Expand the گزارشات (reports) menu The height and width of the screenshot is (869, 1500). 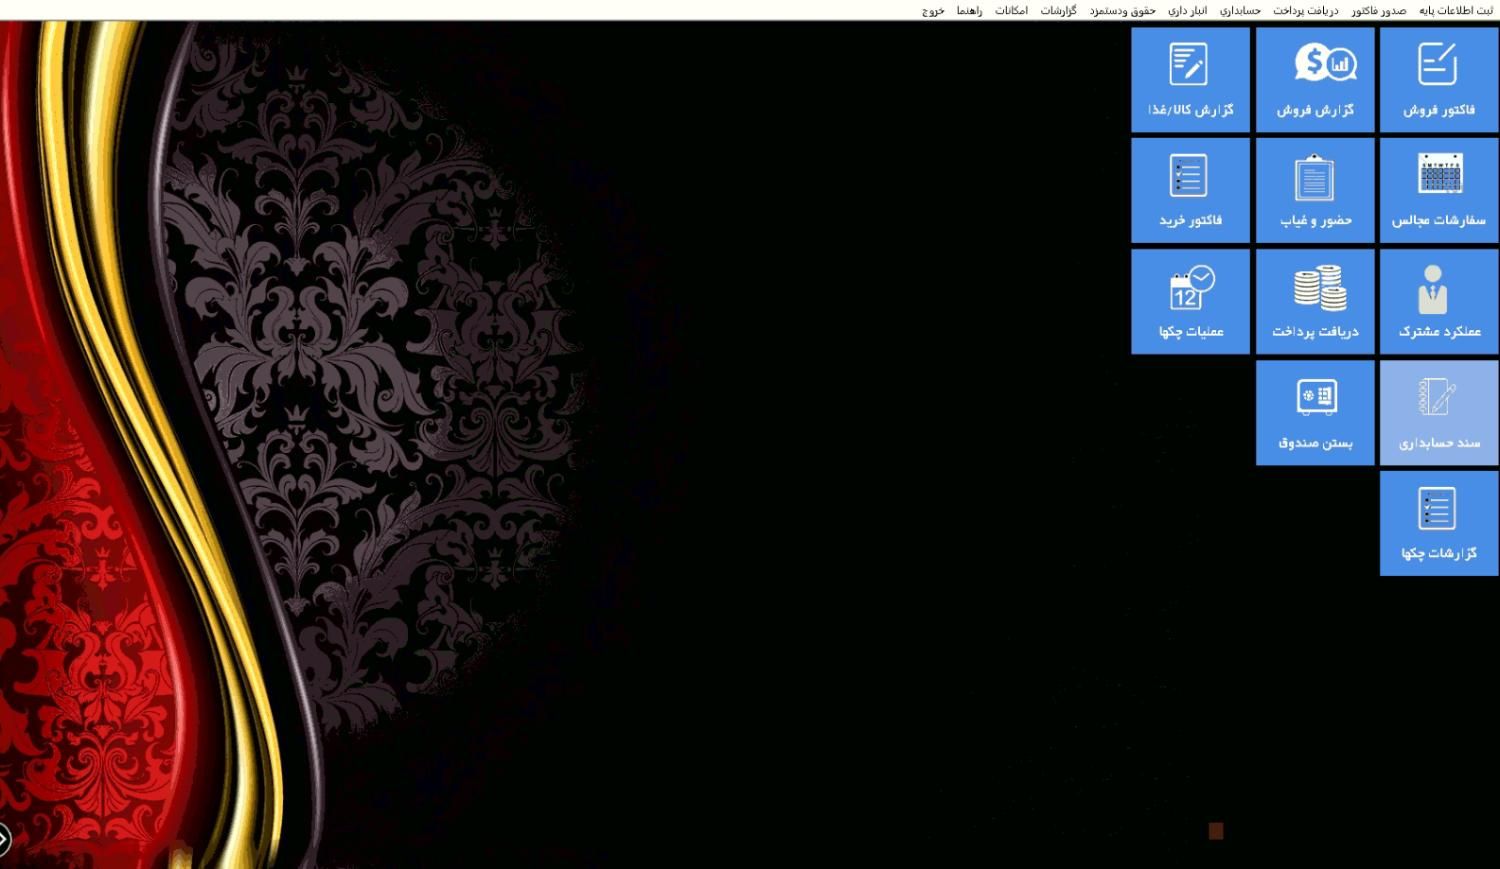pyautogui.click(x=1058, y=11)
